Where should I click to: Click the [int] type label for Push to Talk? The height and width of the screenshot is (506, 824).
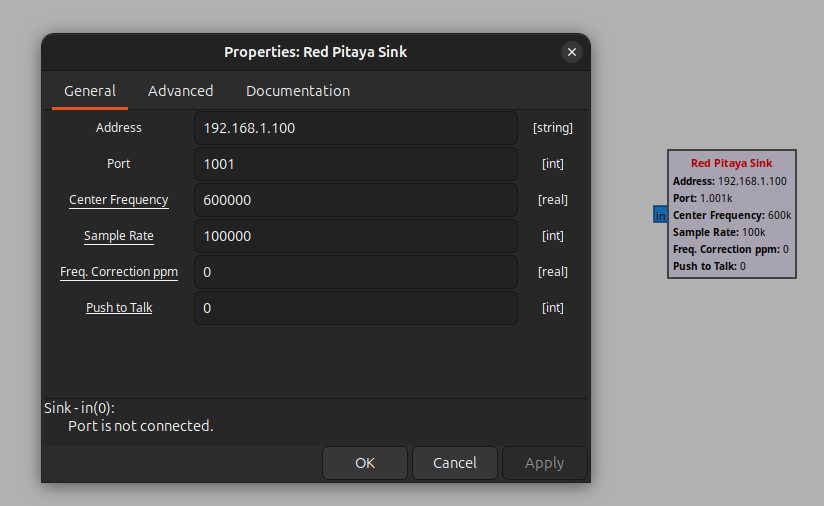point(553,308)
